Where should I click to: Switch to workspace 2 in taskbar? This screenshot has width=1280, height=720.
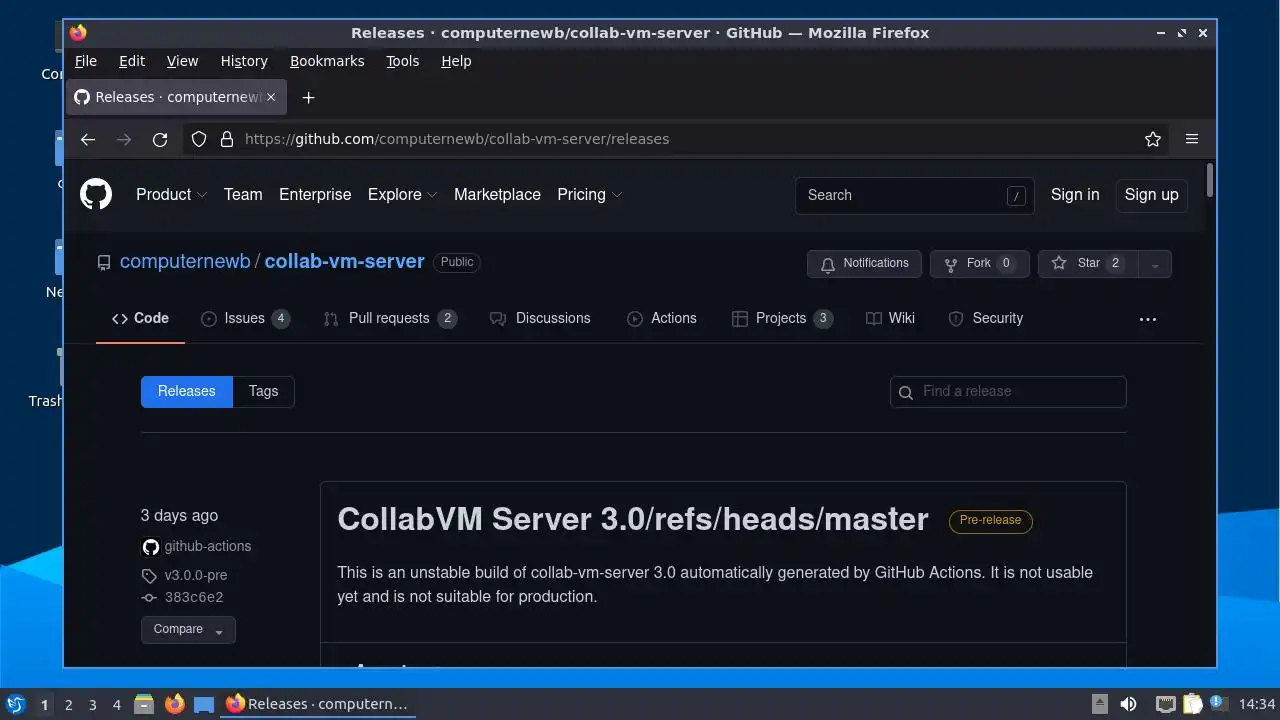click(69, 704)
